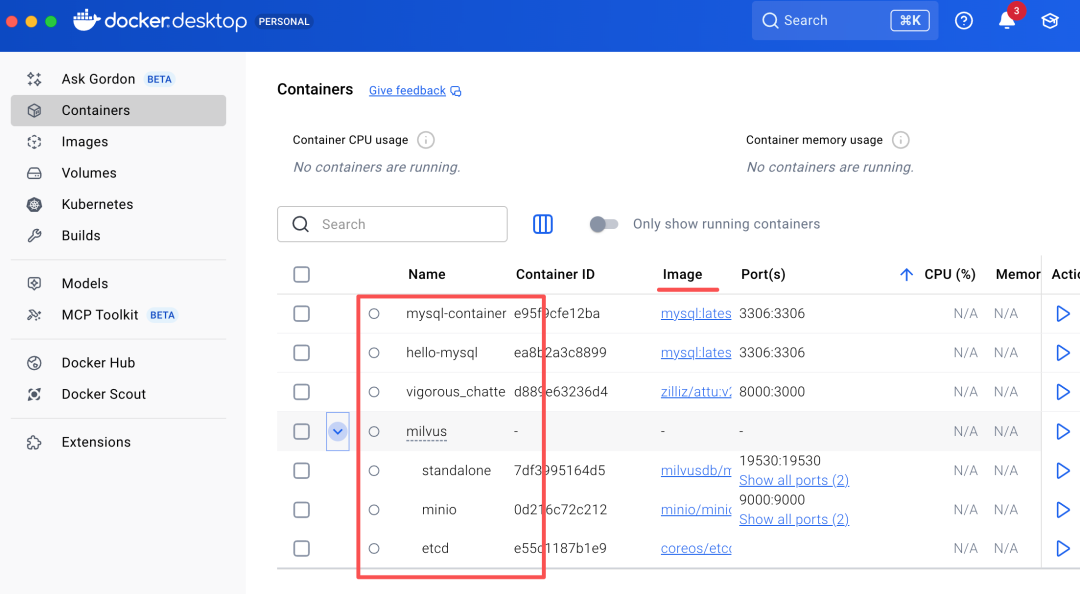Viewport: 1080px width, 594px height.
Task: Toggle Only show running containers switch
Action: coord(604,224)
